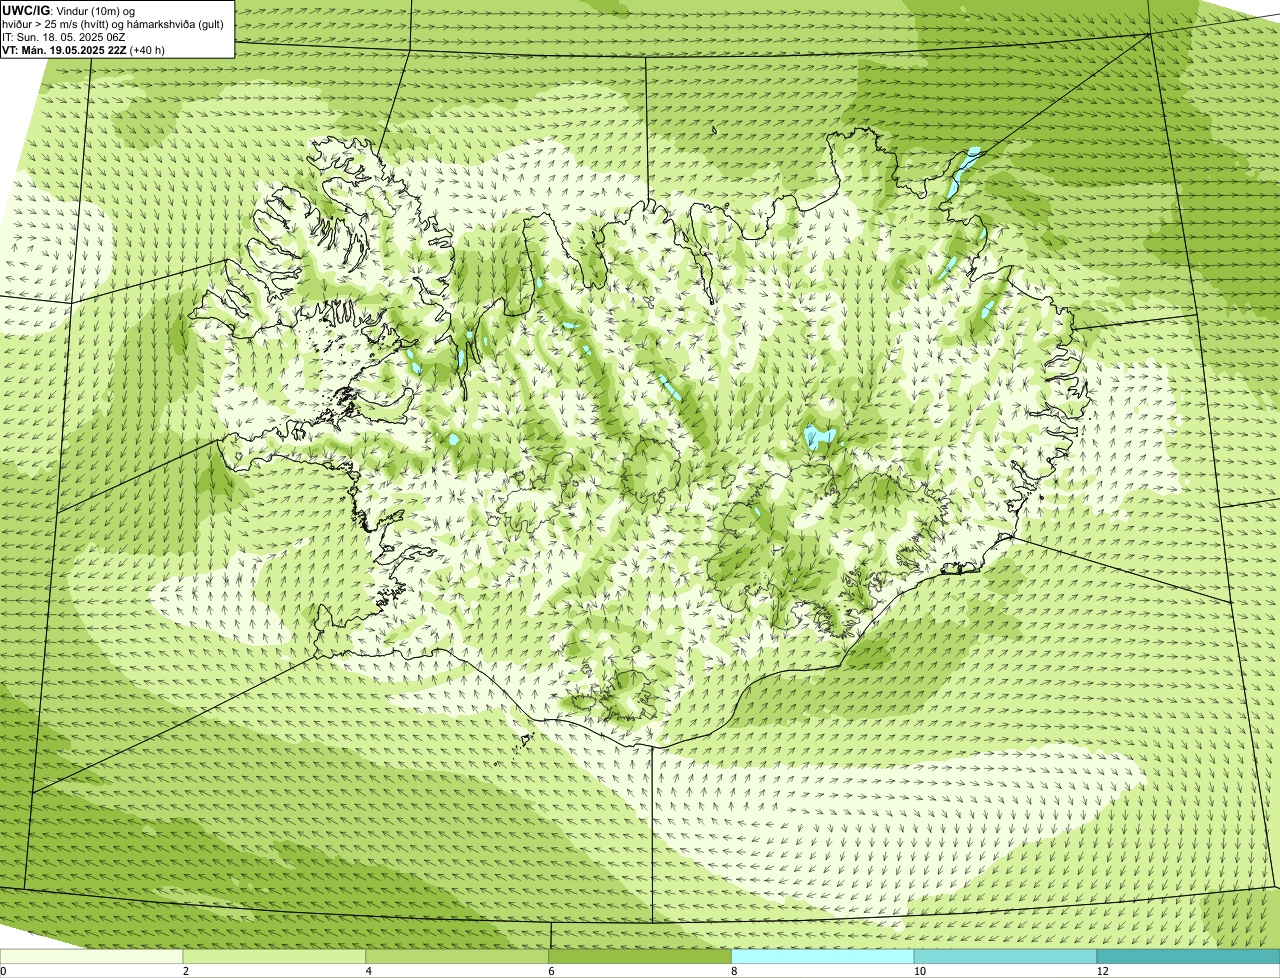This screenshot has height=978, width=1280.
Task: Click the '6' label on the color scale
Action: [551, 971]
